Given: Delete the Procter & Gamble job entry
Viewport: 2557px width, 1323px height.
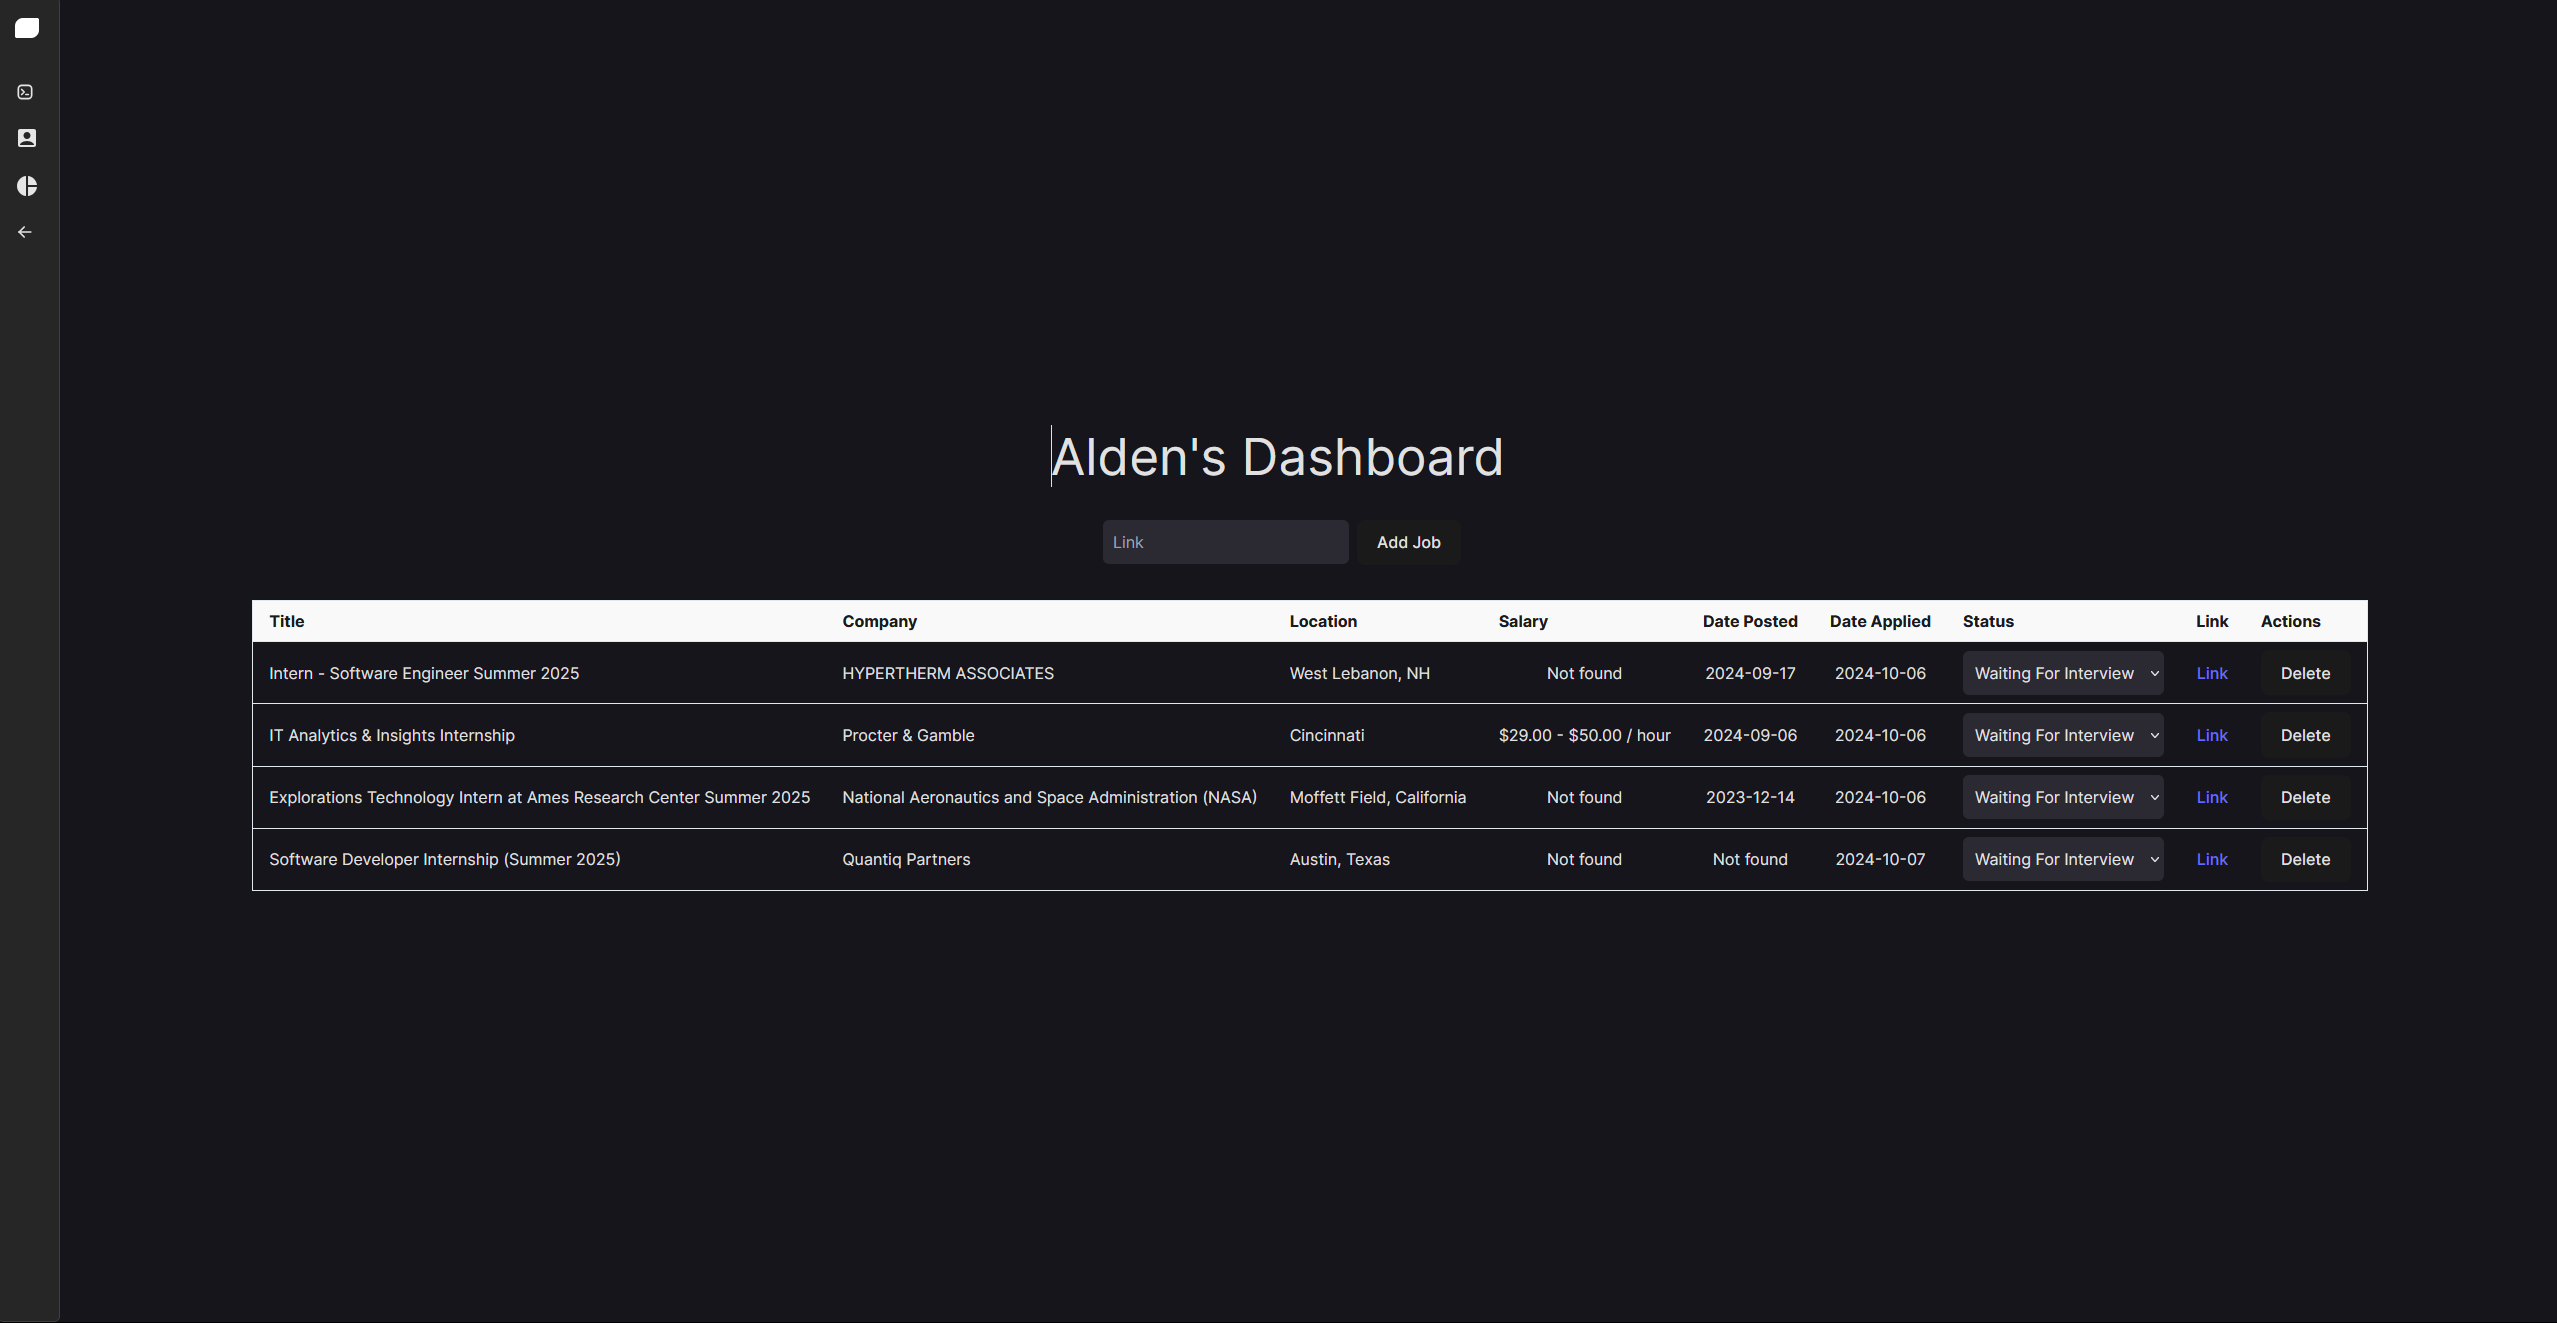Looking at the screenshot, I should tap(2305, 735).
